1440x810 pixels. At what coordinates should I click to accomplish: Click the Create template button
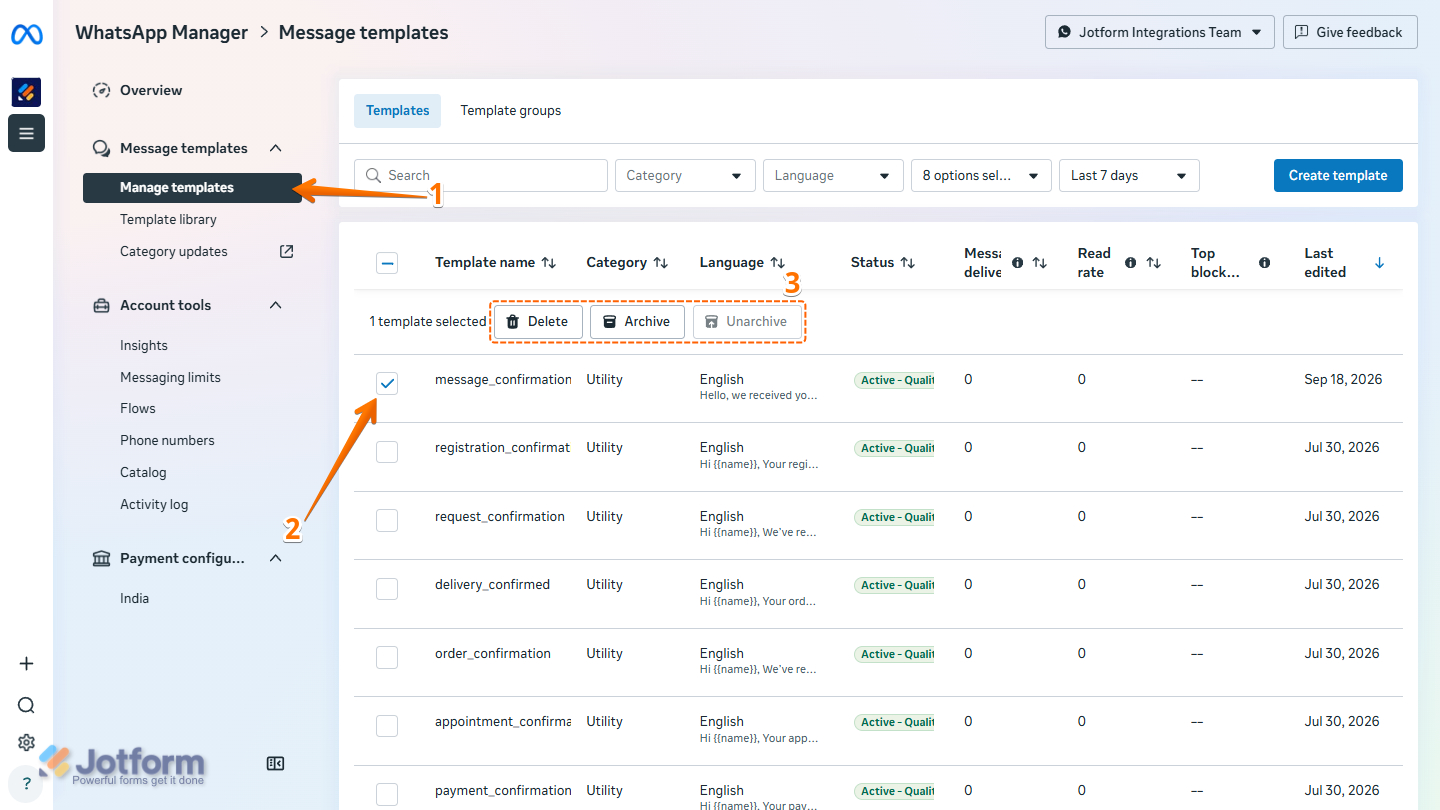tap(1338, 175)
